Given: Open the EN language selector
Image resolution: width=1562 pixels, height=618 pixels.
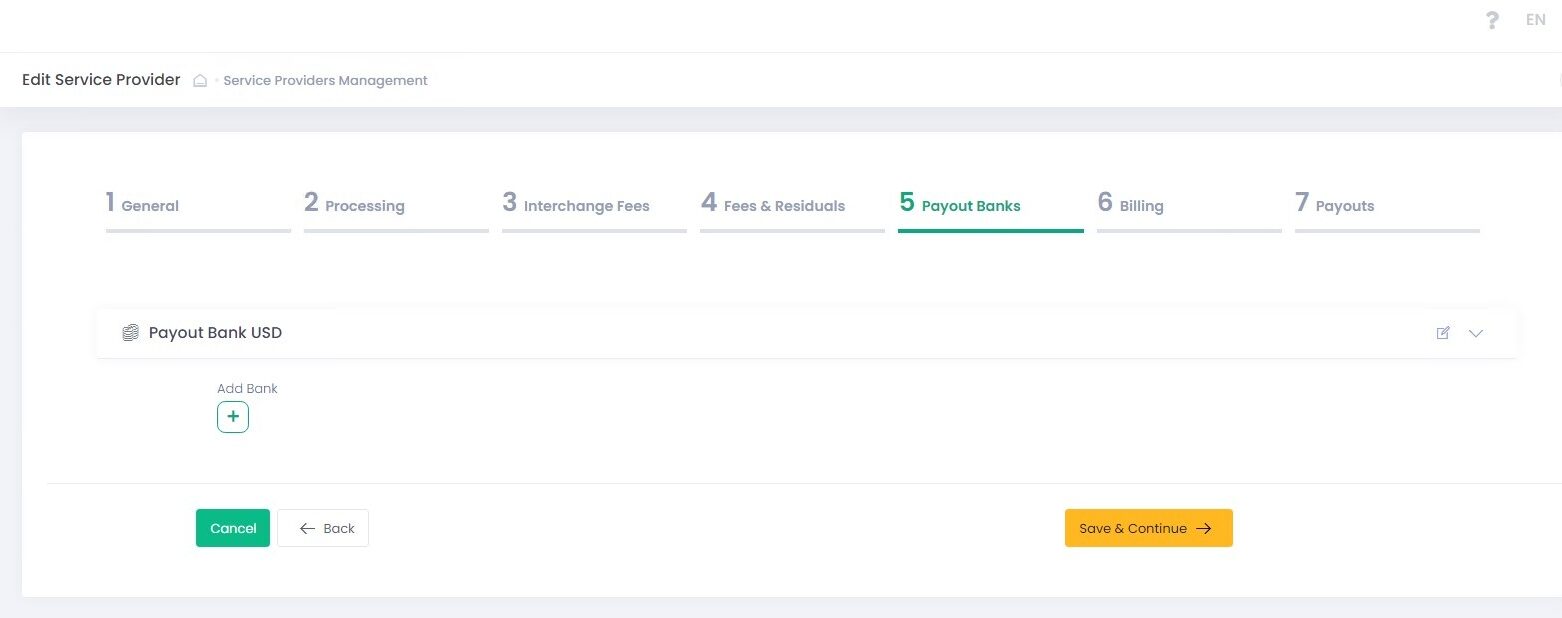Looking at the screenshot, I should pyautogui.click(x=1535, y=20).
